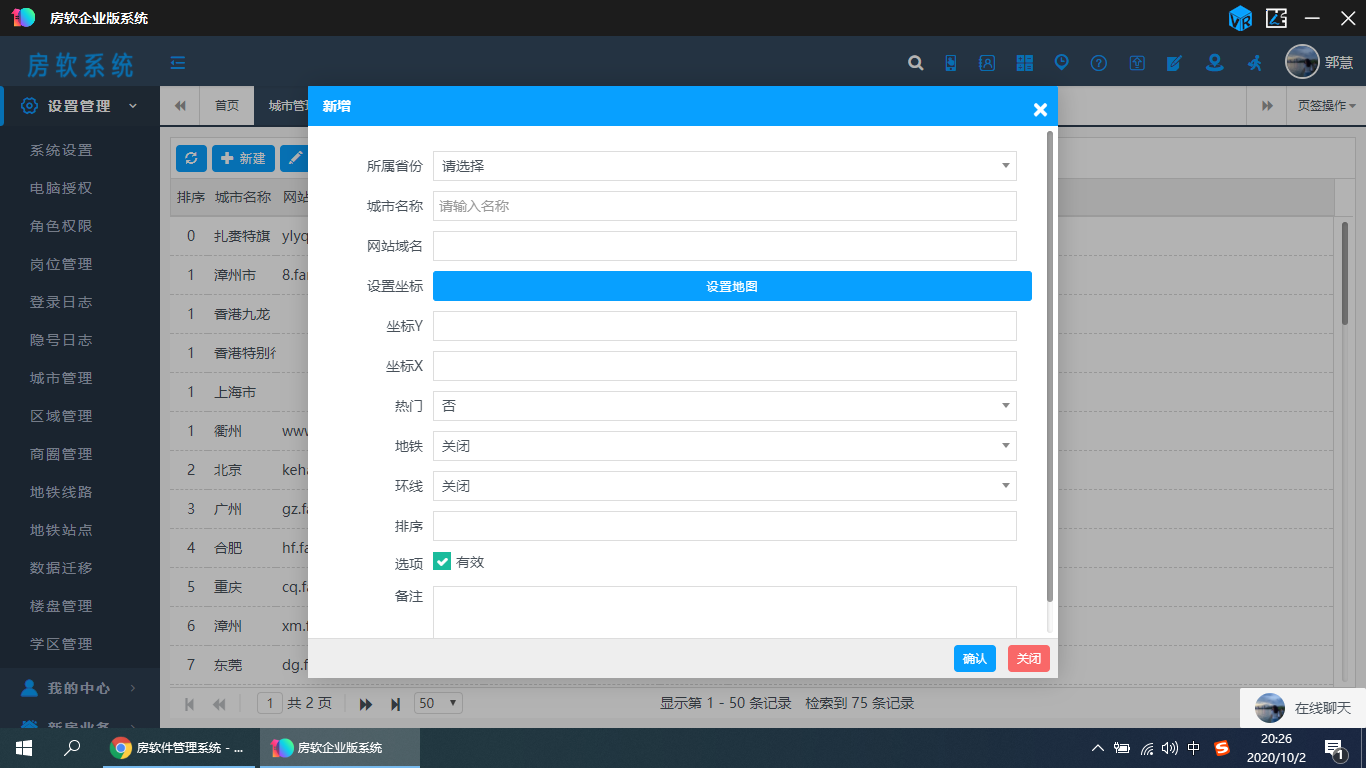
Task: Click the taskbar search icon
Action: (x=72, y=748)
